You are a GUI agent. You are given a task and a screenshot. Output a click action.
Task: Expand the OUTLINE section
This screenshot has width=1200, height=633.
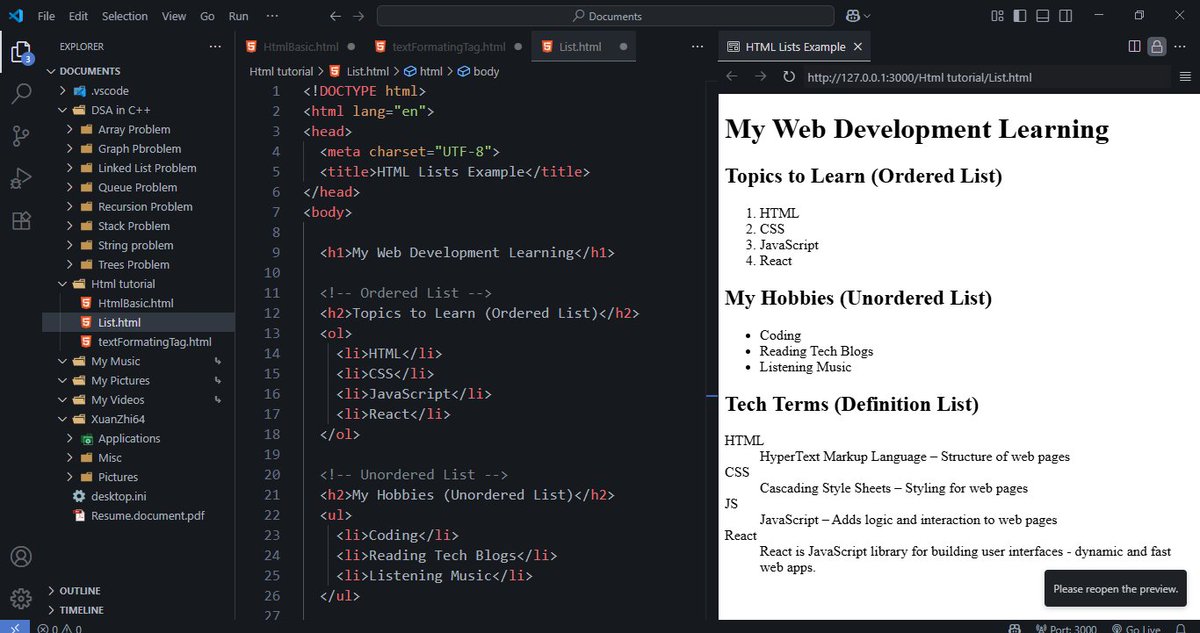coord(138,591)
